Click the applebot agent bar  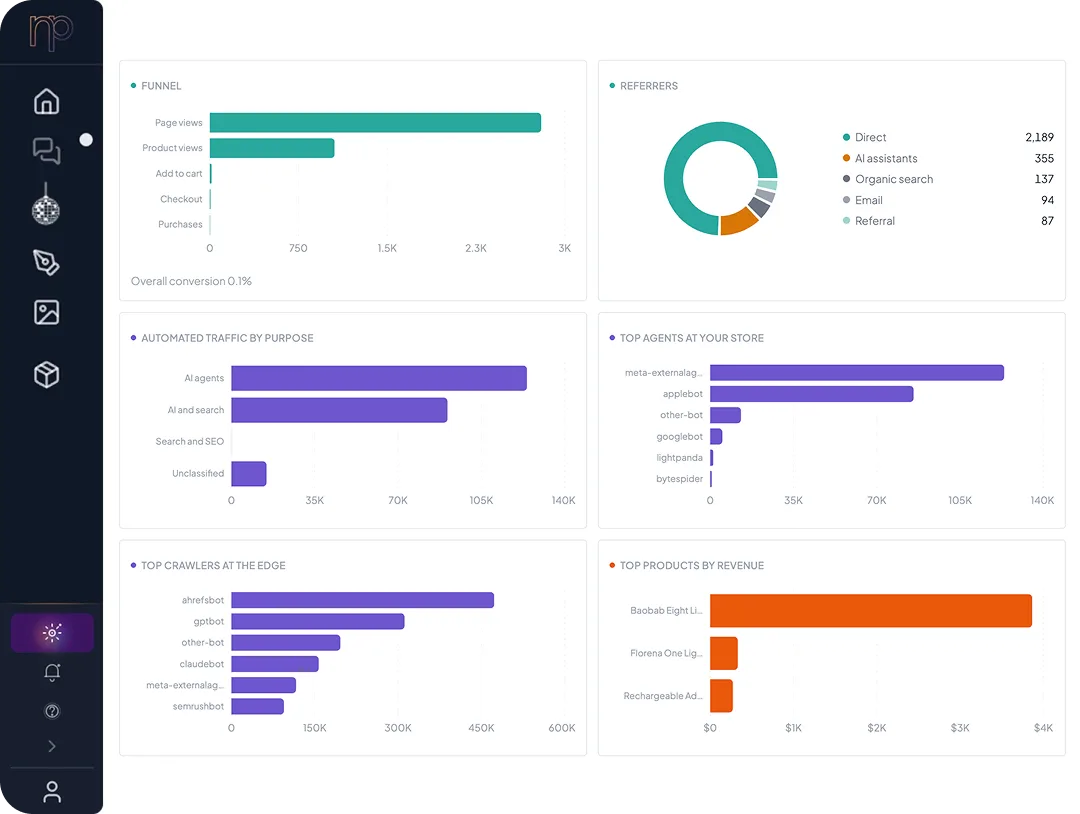[811, 394]
